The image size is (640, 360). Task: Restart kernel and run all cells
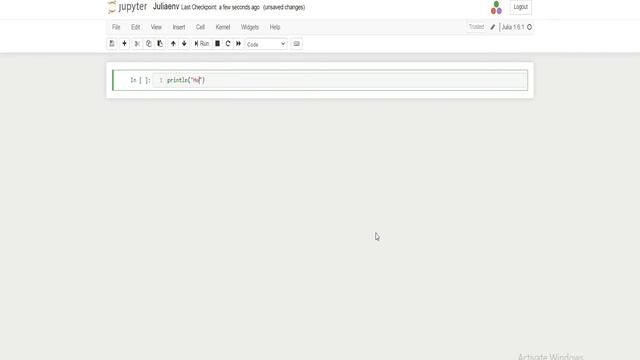click(238, 44)
